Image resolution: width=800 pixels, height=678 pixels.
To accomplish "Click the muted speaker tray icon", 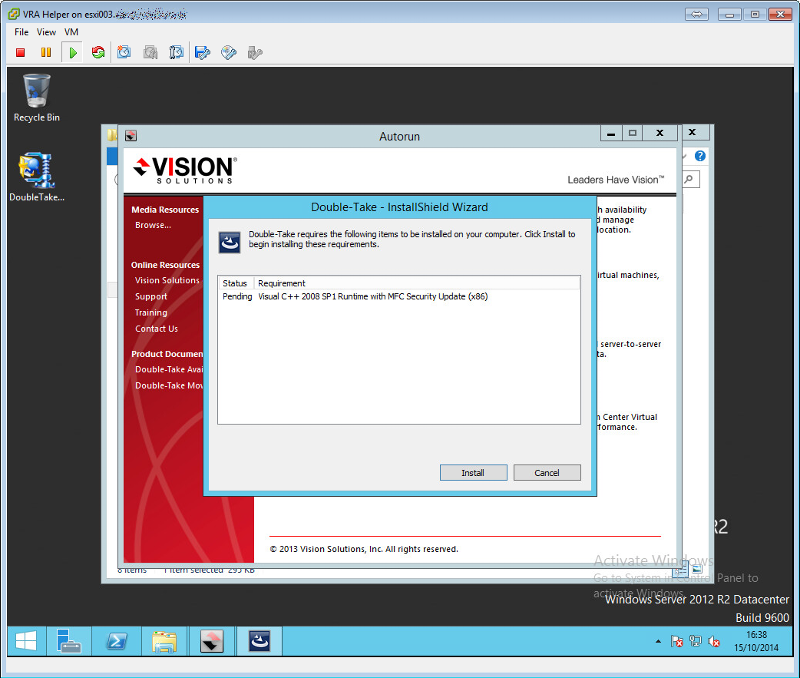I will (x=714, y=641).
